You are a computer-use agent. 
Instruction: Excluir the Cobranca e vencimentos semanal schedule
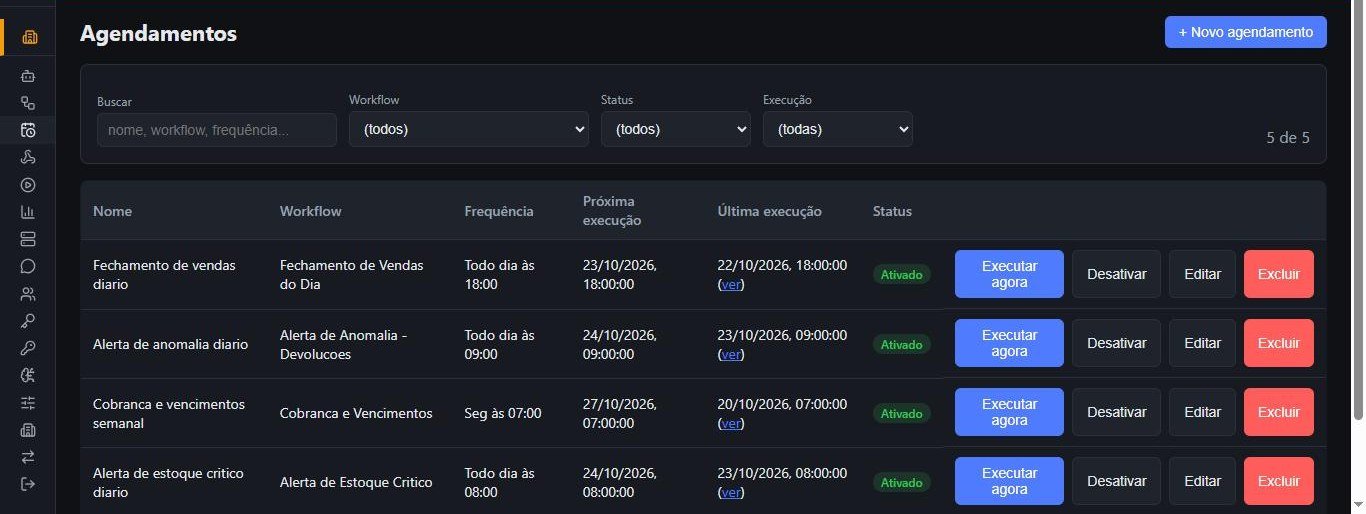(x=1279, y=412)
